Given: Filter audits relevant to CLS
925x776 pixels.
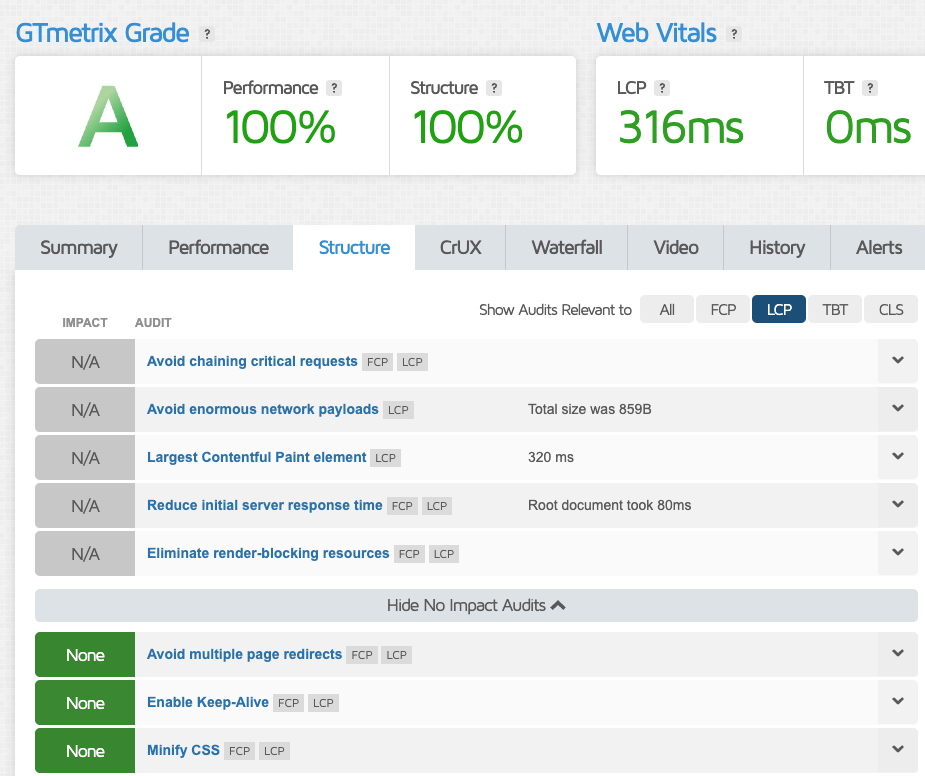Looking at the screenshot, I should (891, 309).
